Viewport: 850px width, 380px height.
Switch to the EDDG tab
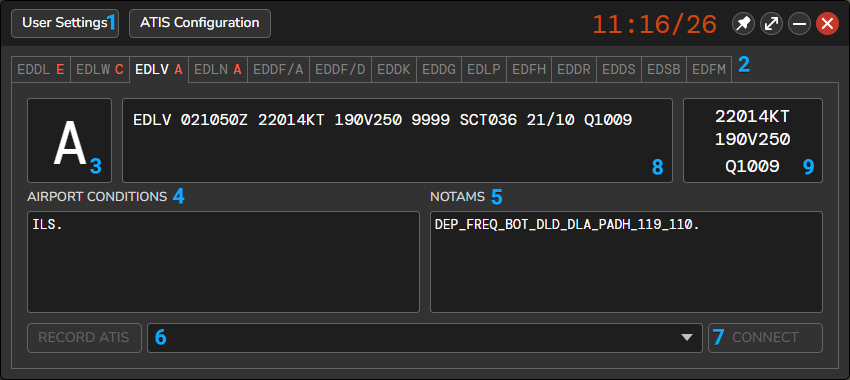439,70
